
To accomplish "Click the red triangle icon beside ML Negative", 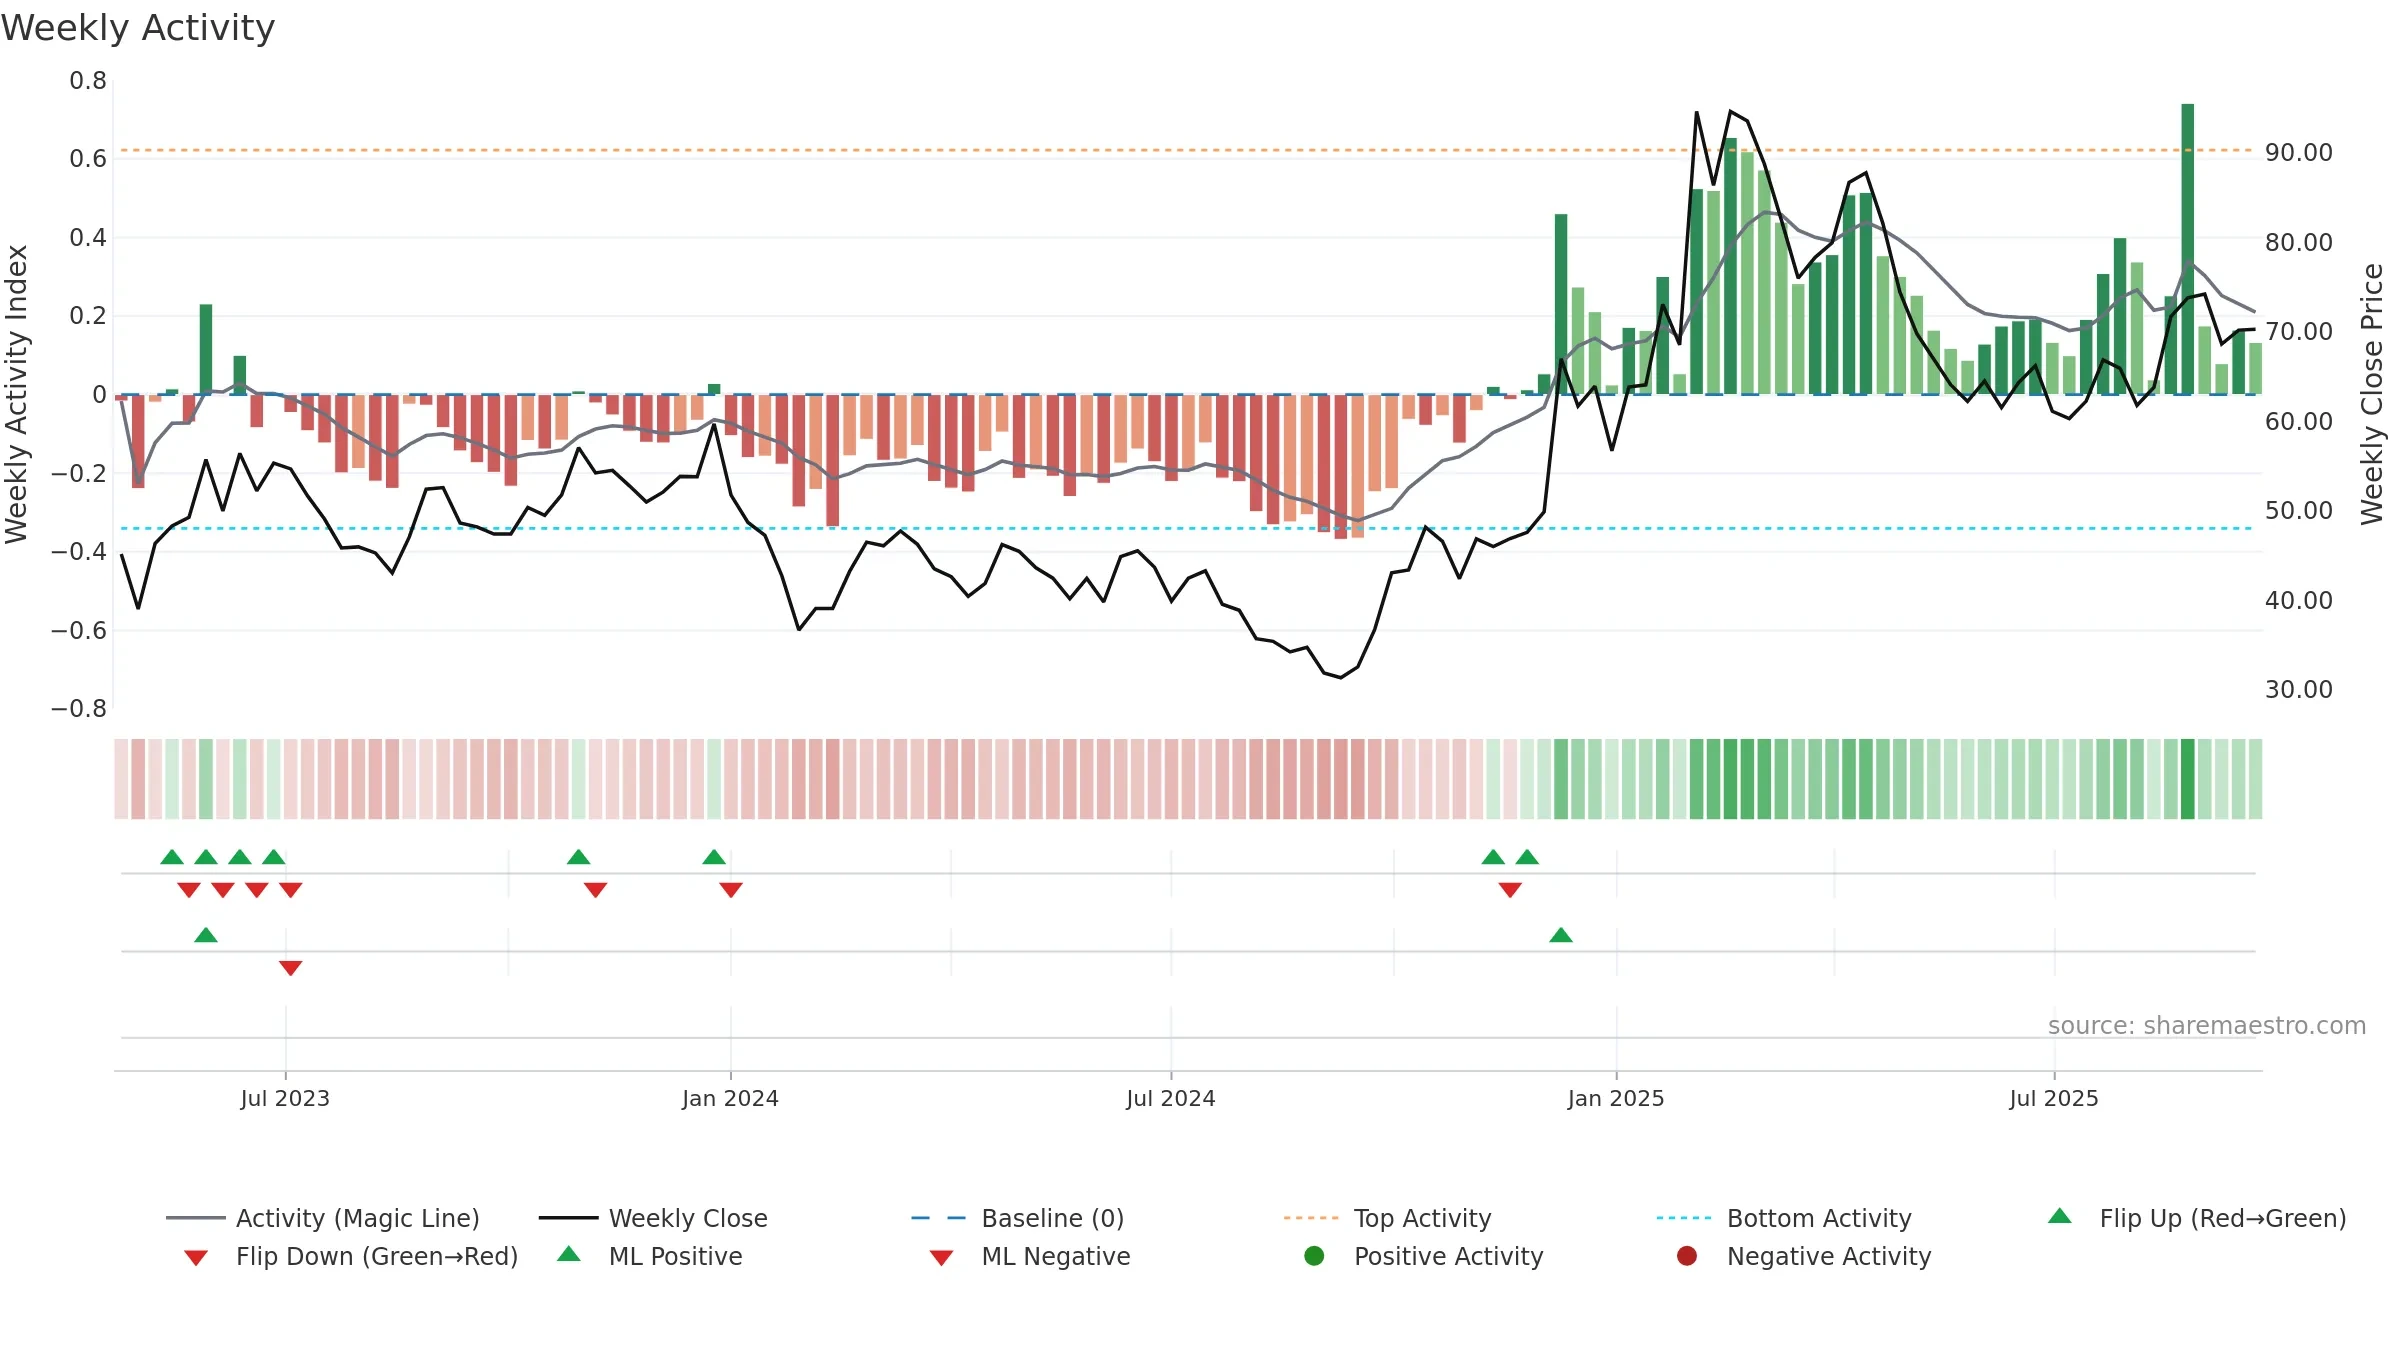I will tap(941, 1258).
